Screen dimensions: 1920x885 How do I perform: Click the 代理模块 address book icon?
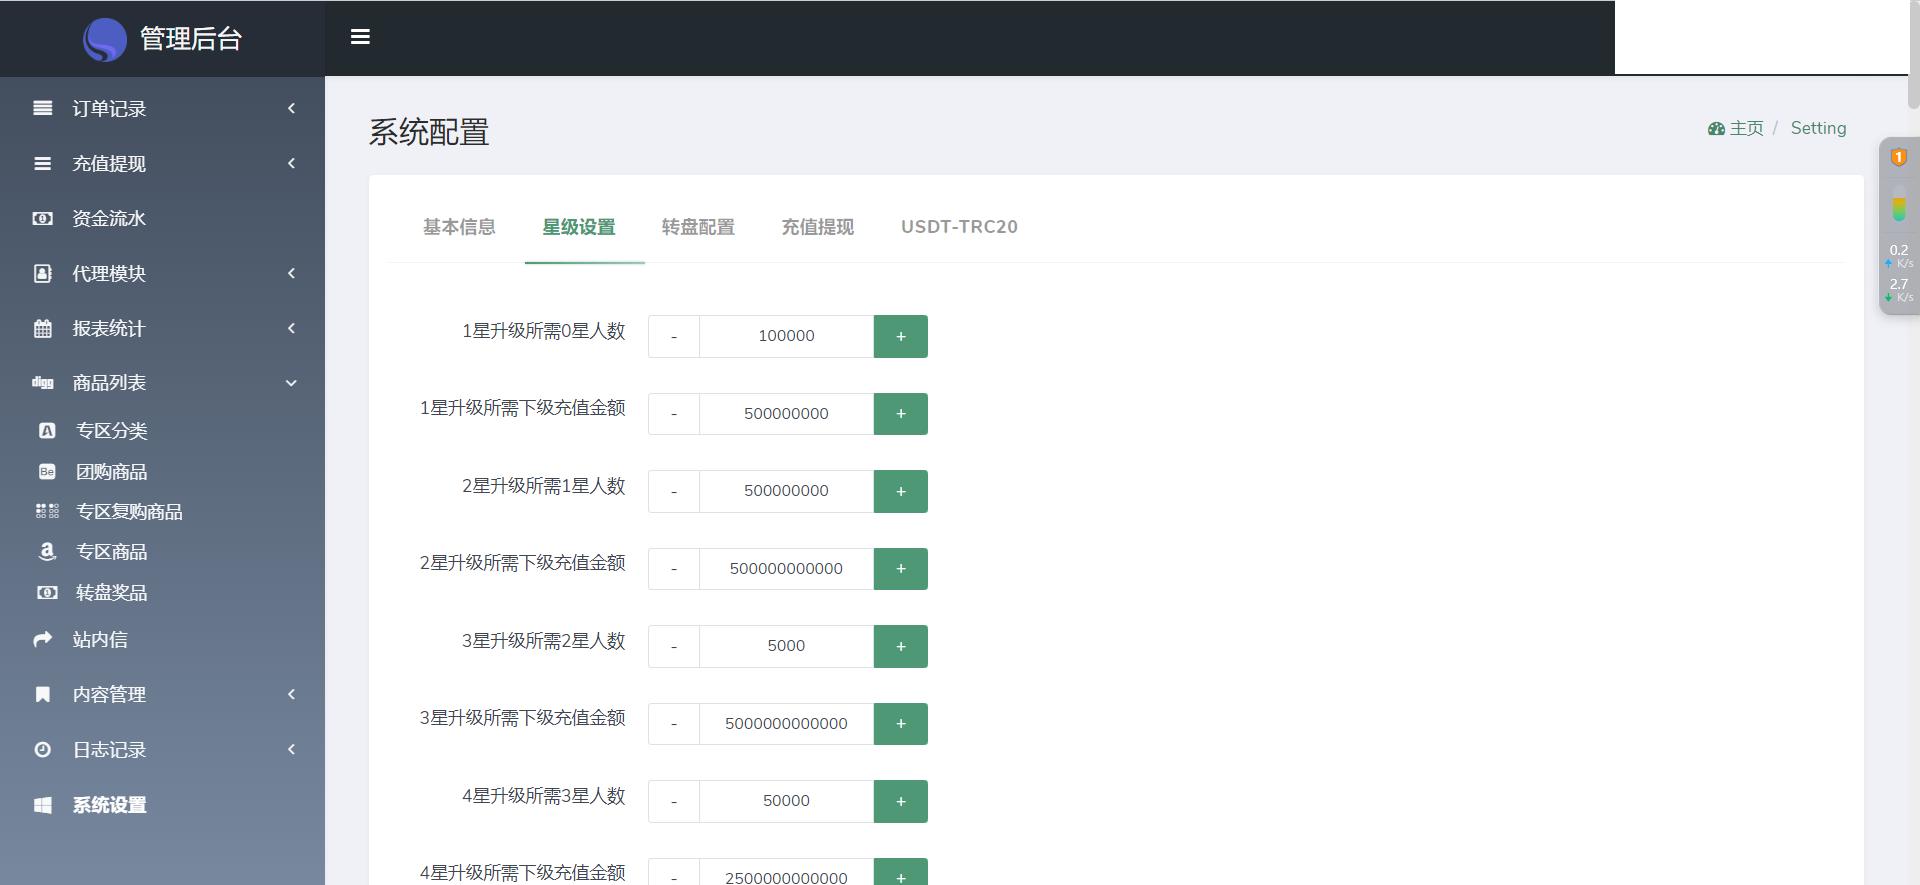42,273
